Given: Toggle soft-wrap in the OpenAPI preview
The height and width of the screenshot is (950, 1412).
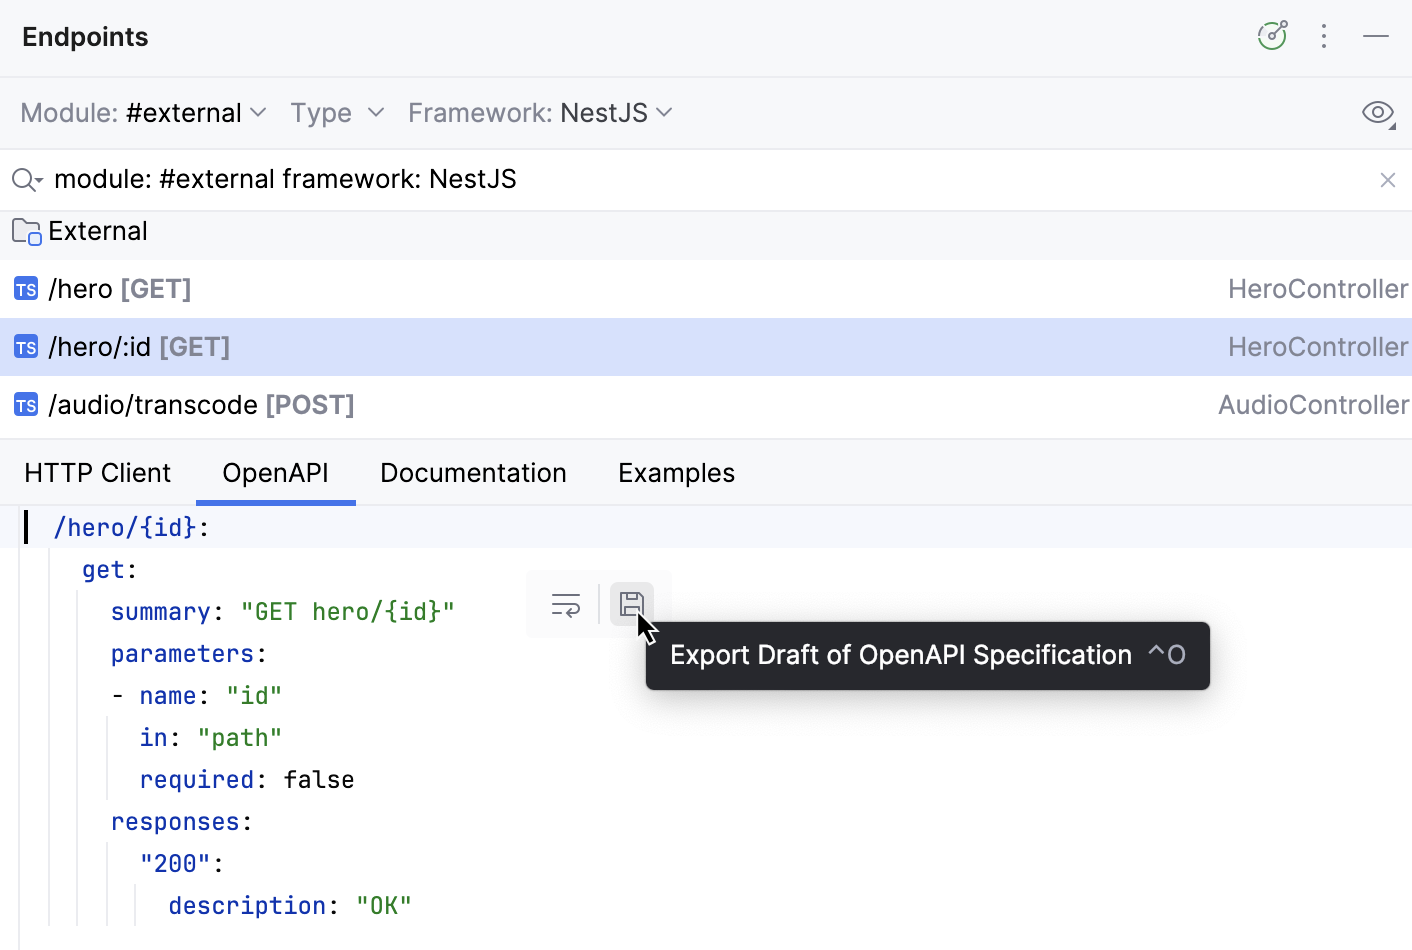Looking at the screenshot, I should coord(565,604).
